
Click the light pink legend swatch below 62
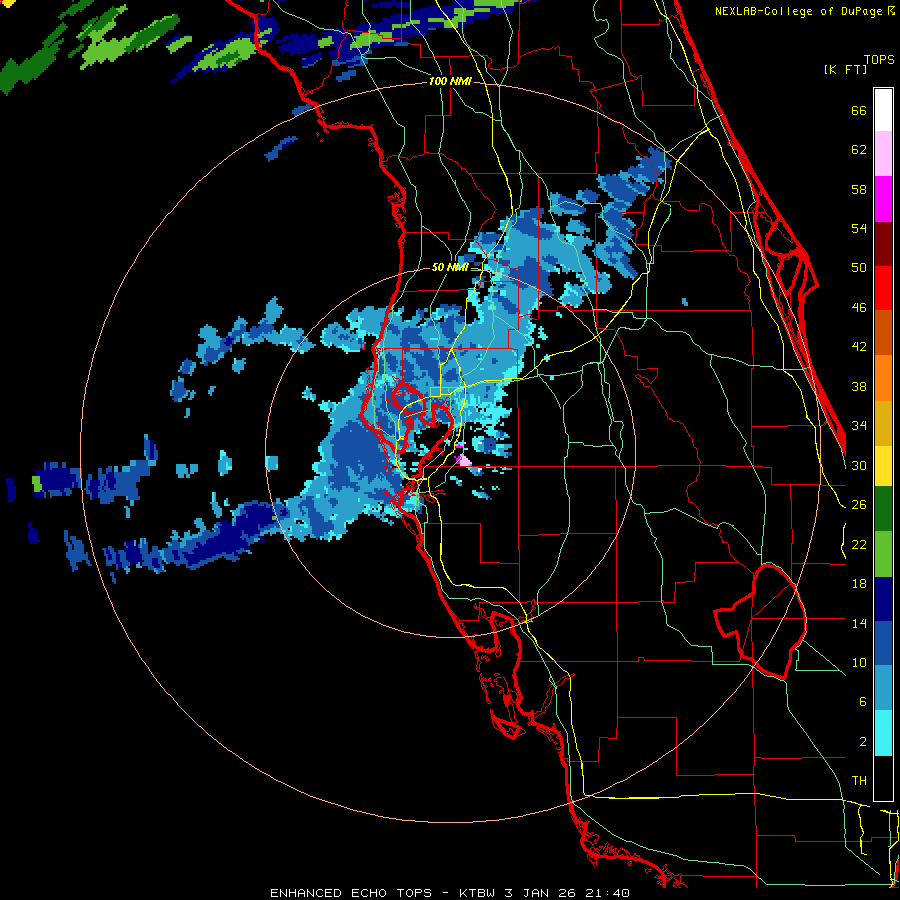(883, 153)
